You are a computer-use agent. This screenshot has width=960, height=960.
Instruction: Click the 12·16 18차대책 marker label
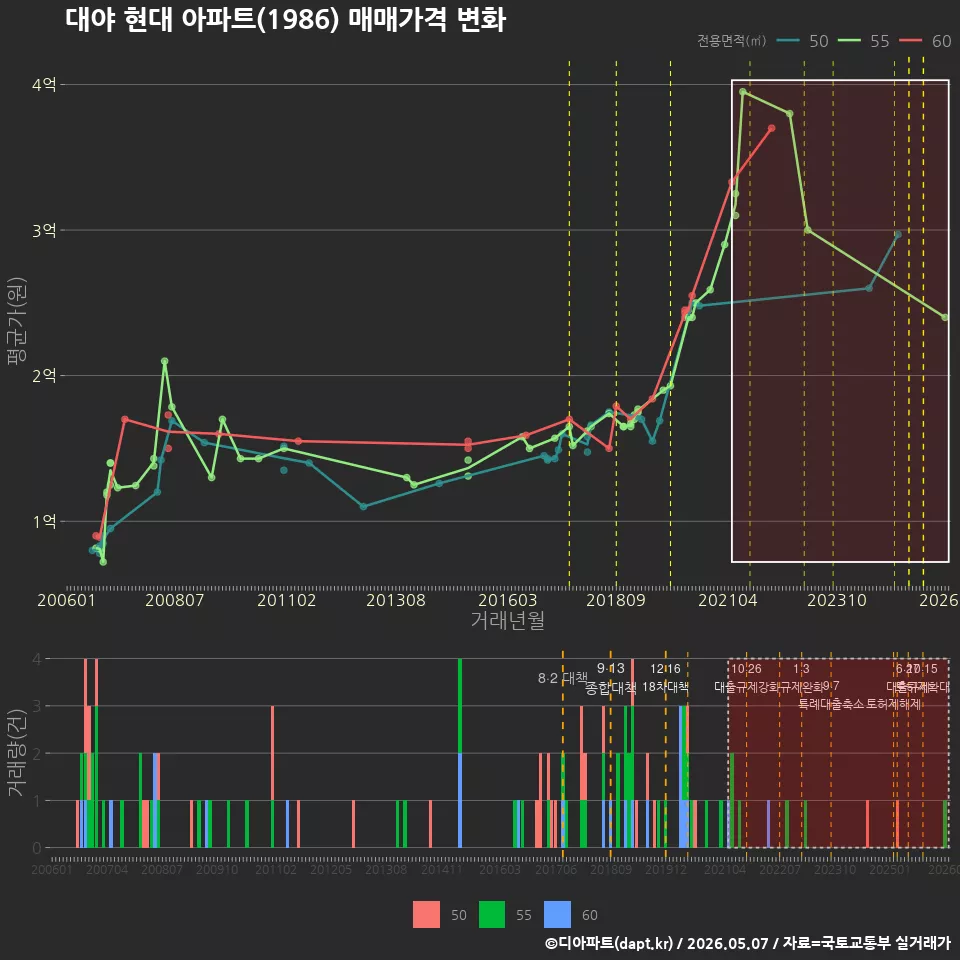click(666, 678)
